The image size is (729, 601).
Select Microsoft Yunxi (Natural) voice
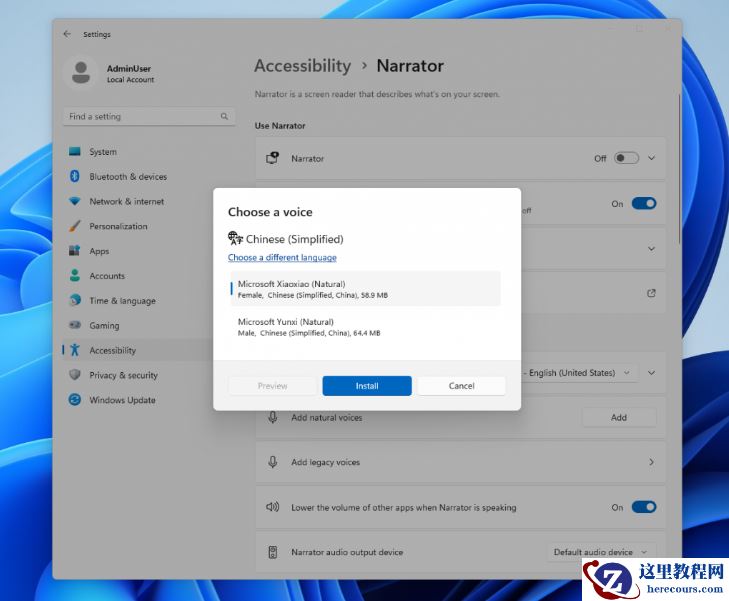point(366,327)
